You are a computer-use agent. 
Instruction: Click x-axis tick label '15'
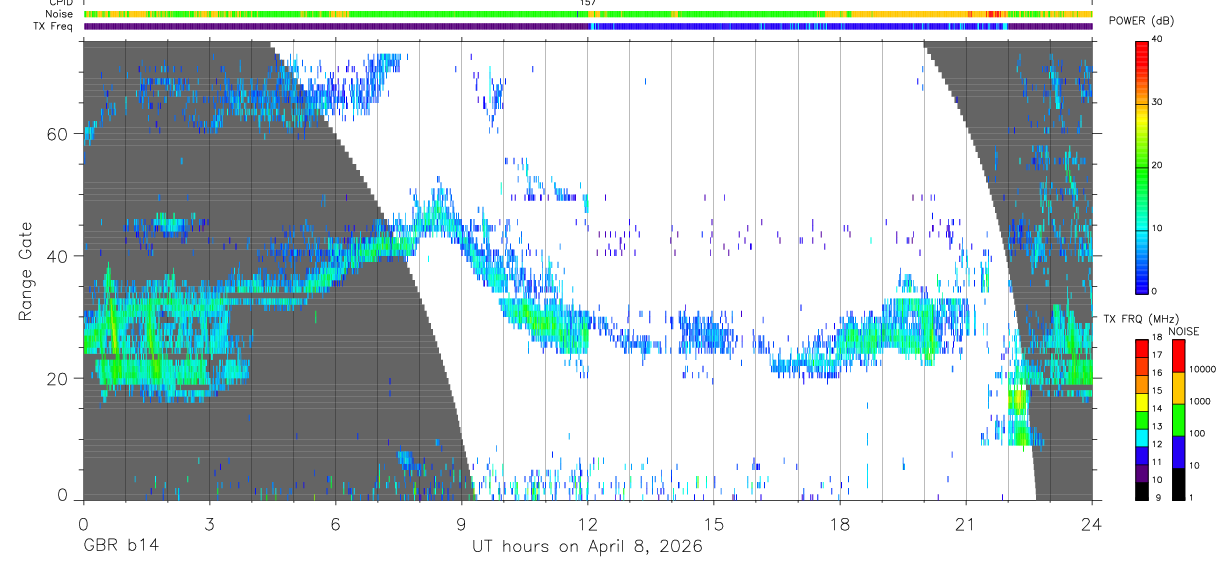(x=713, y=523)
